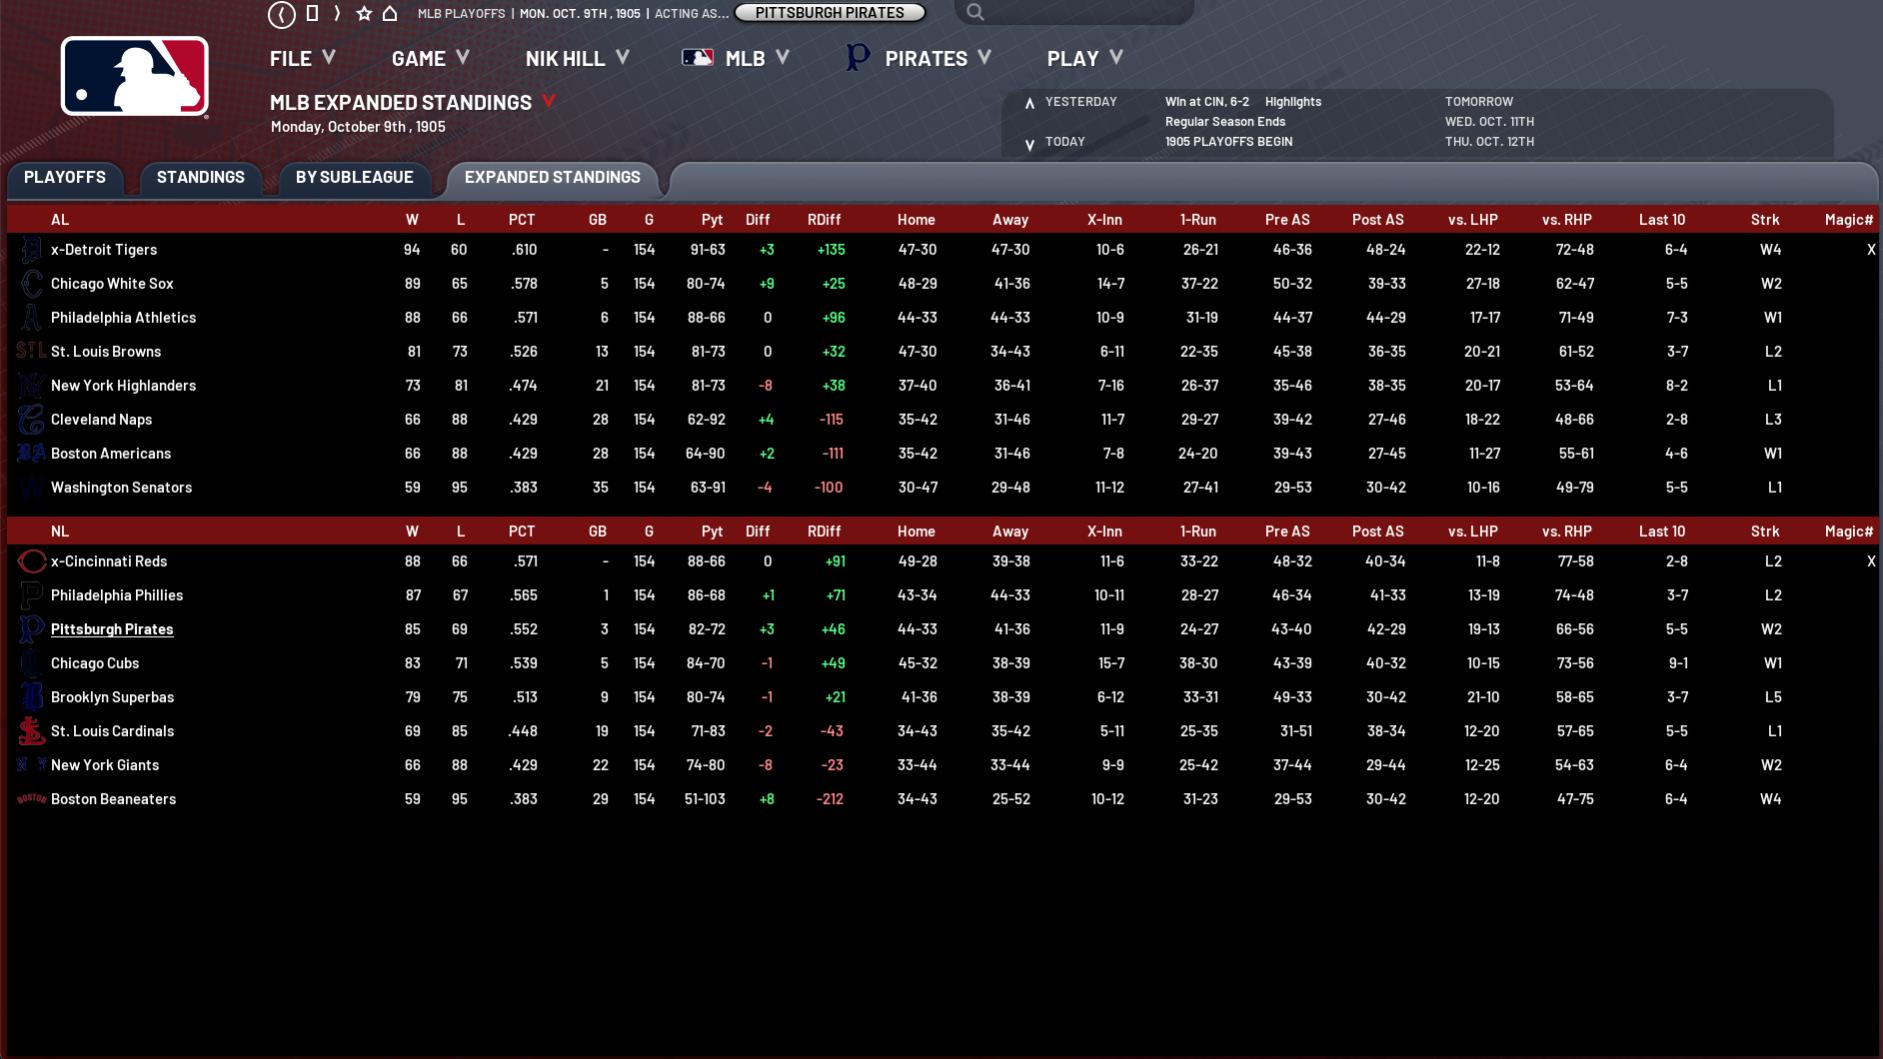Sort AL standings by RDiff column header

[823, 220]
